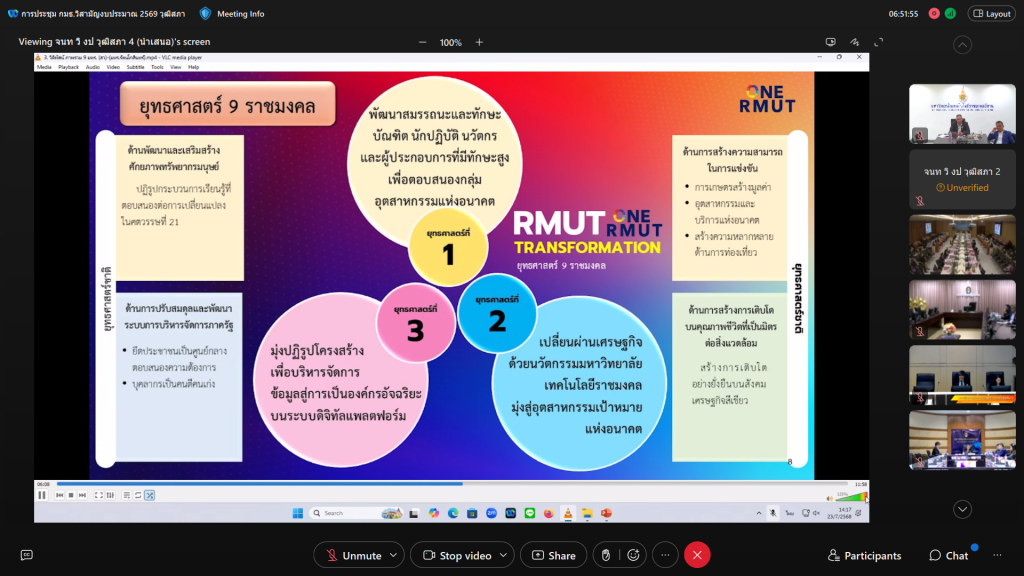Click the red end meeting button

(697, 555)
